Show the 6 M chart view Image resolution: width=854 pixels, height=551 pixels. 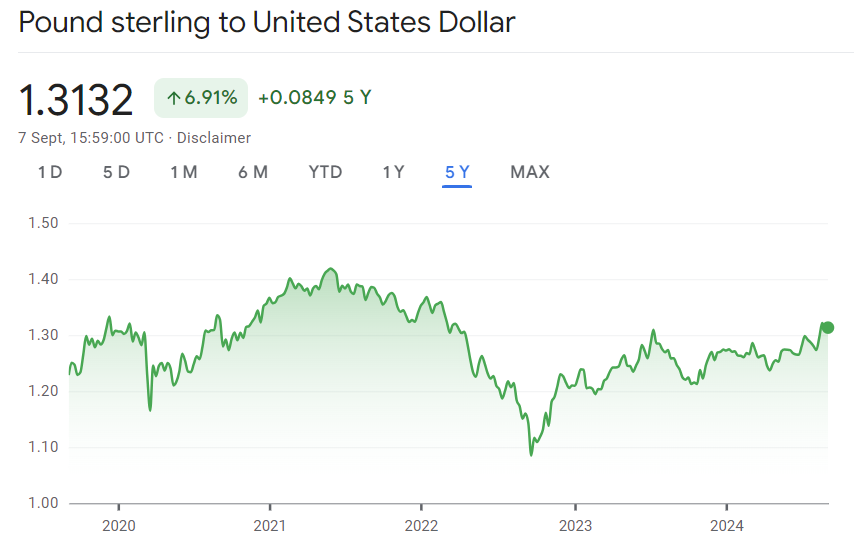pyautogui.click(x=253, y=172)
